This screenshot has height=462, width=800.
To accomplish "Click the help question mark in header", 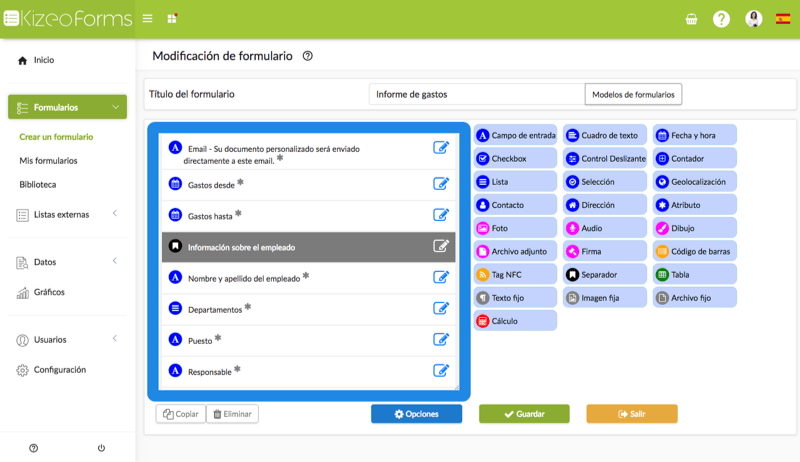I will pyautogui.click(x=721, y=19).
